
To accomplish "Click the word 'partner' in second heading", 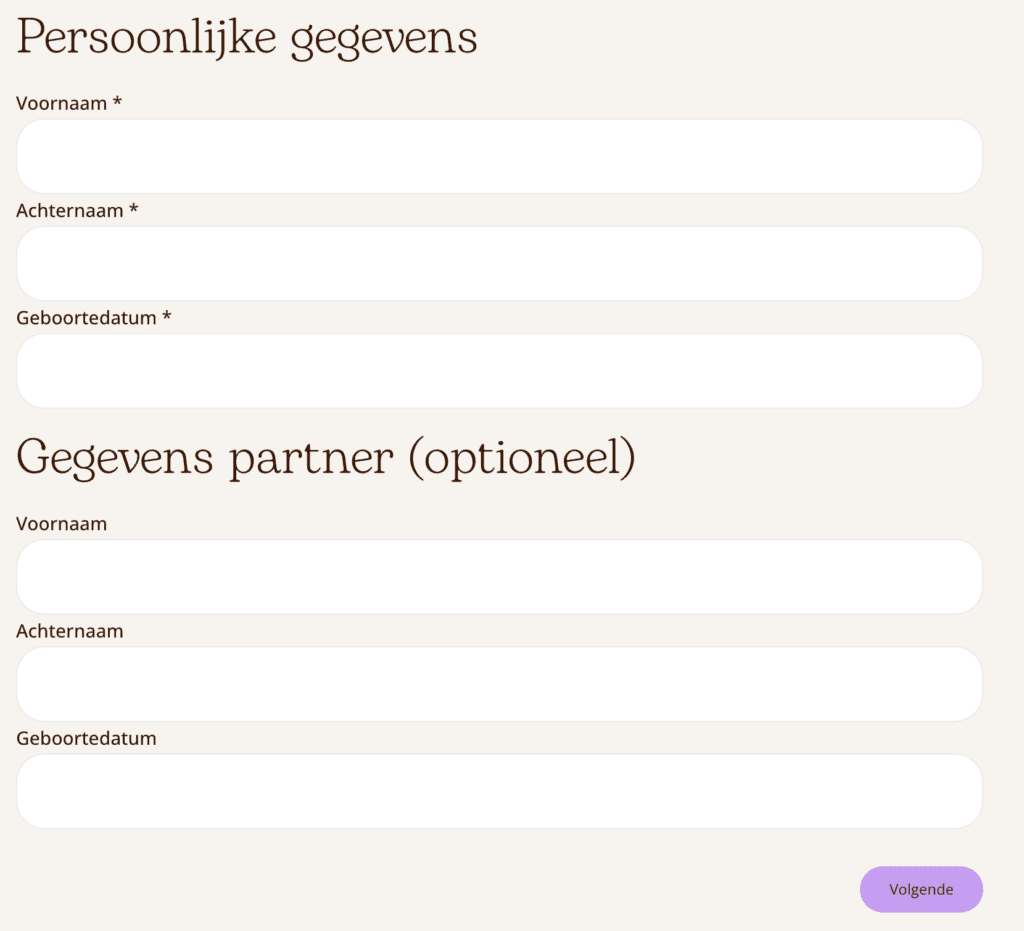I will [311, 458].
